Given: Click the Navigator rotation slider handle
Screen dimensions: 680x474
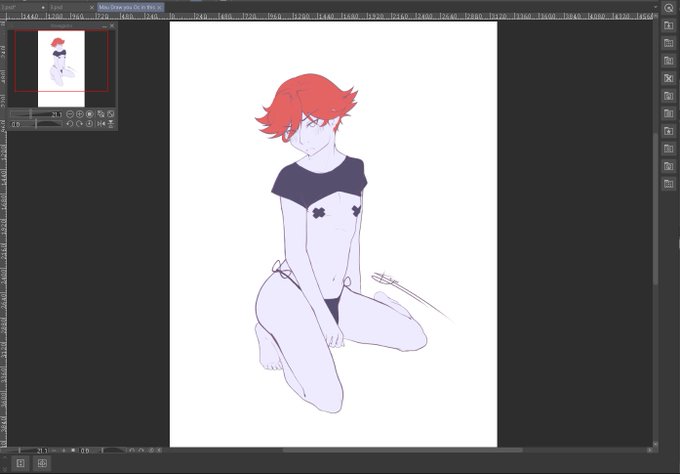Looking at the screenshot, I should [x=36, y=124].
